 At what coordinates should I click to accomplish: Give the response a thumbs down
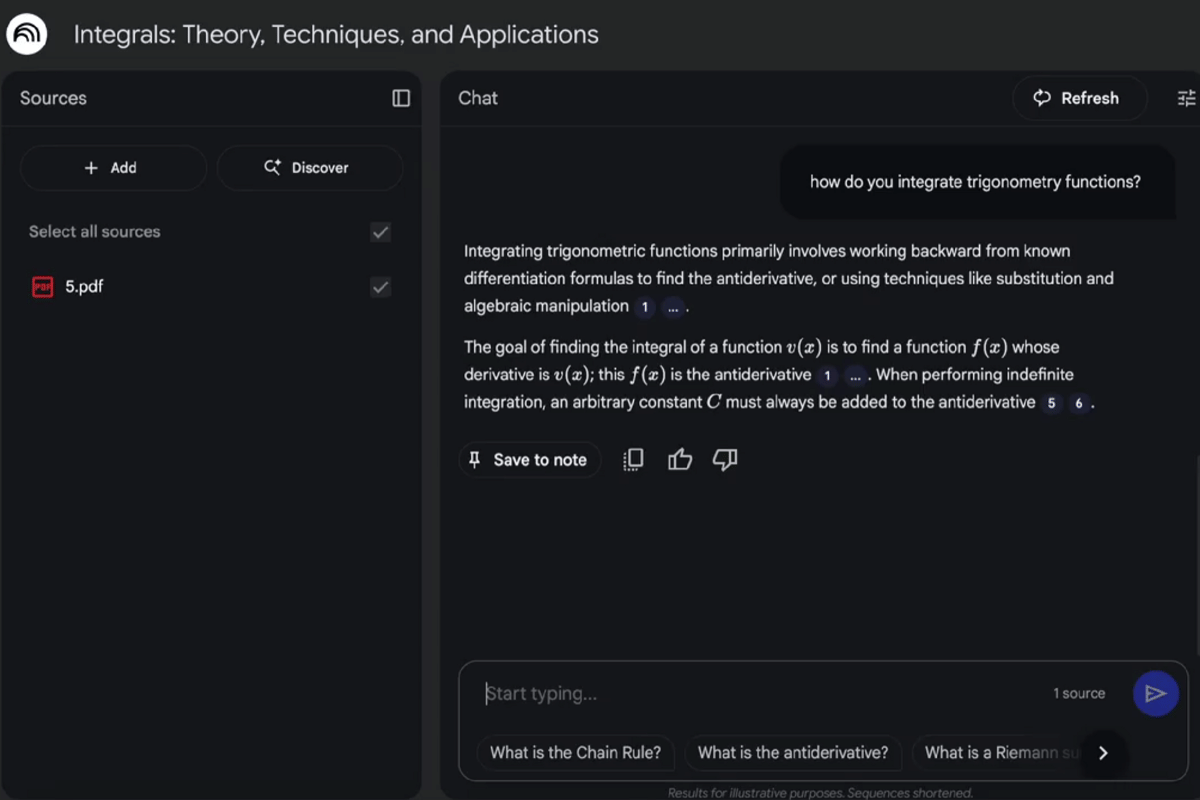point(725,459)
